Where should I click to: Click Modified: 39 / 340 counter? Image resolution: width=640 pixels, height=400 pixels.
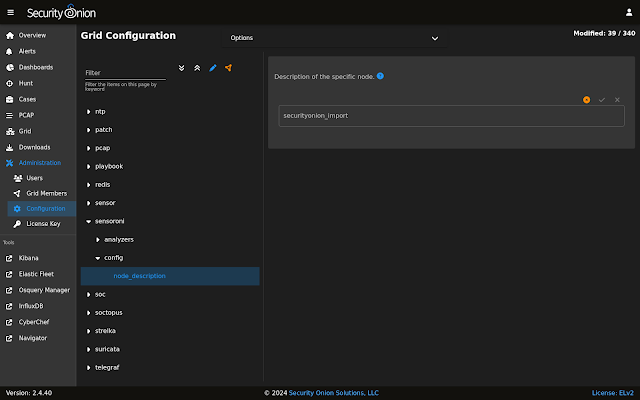pyautogui.click(x=604, y=33)
